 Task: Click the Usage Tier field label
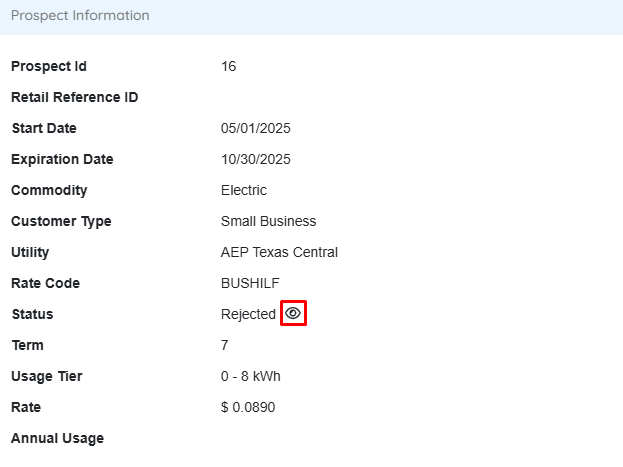46,377
